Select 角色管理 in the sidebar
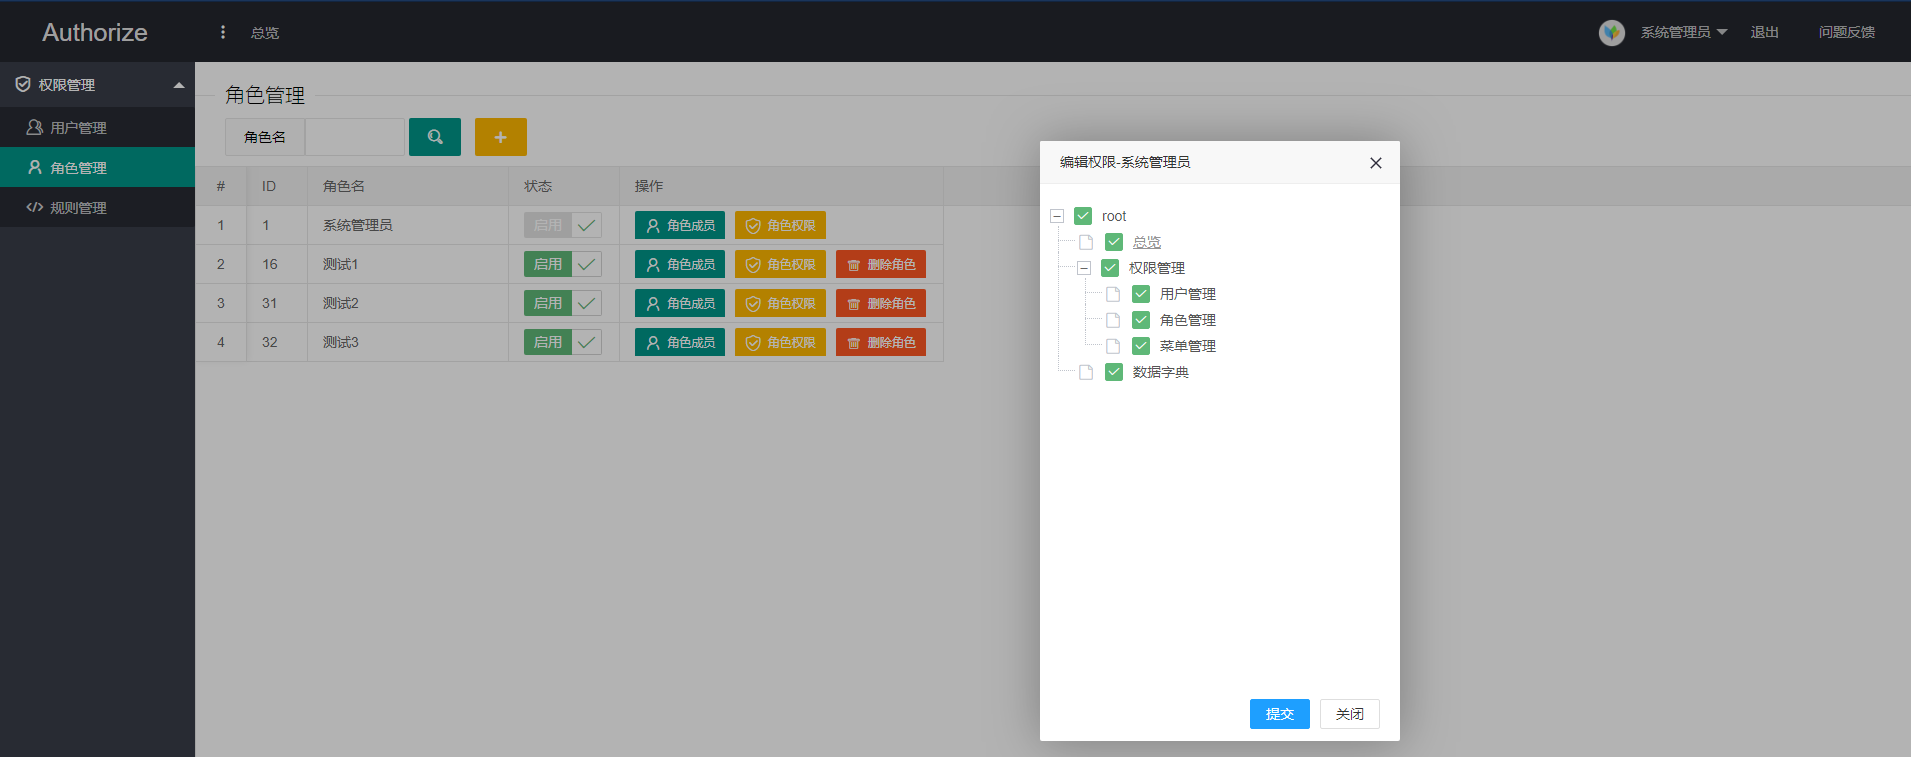 click(97, 167)
